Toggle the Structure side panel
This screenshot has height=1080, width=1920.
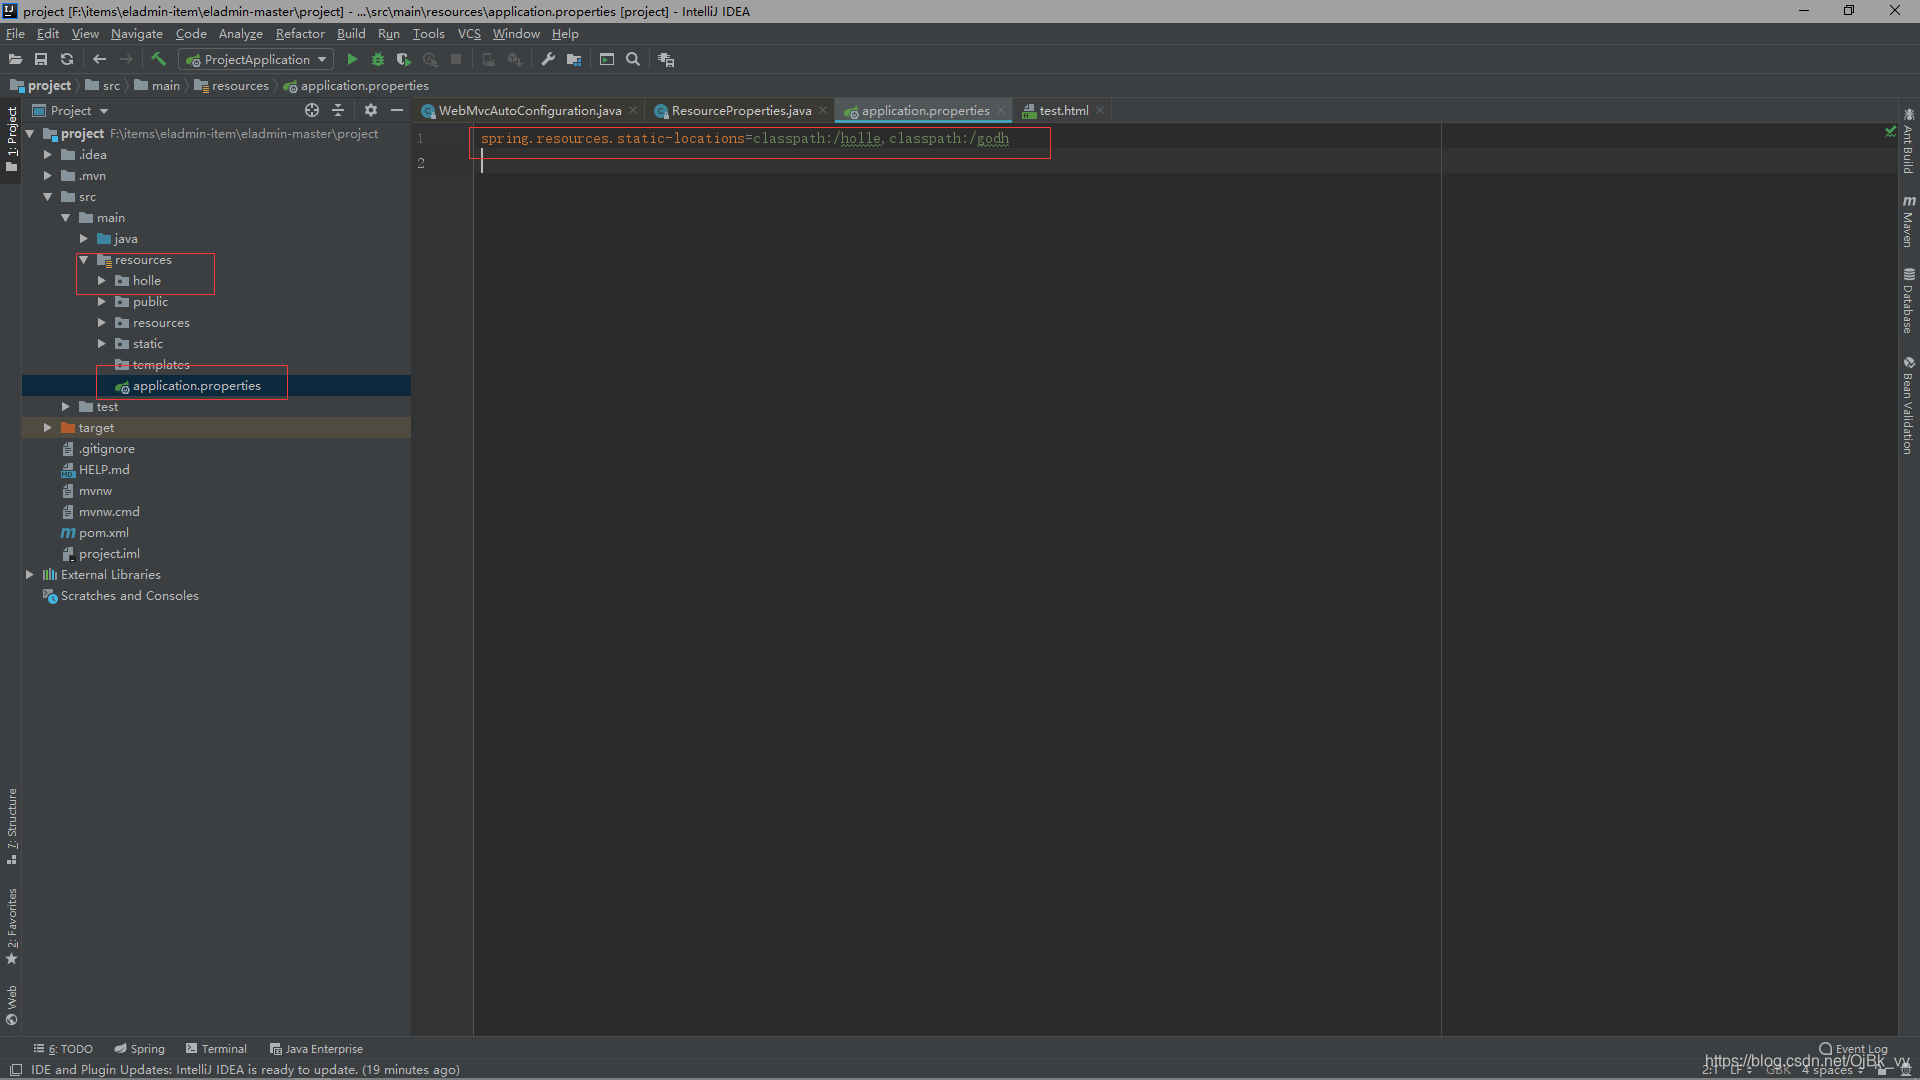pos(12,826)
